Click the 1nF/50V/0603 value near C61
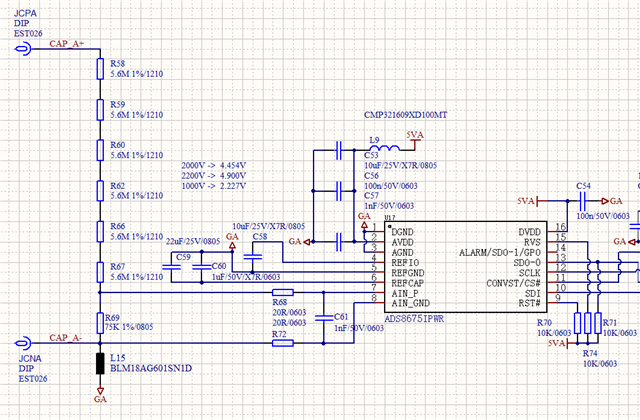Viewport: 640px width, 420px height. (359, 328)
